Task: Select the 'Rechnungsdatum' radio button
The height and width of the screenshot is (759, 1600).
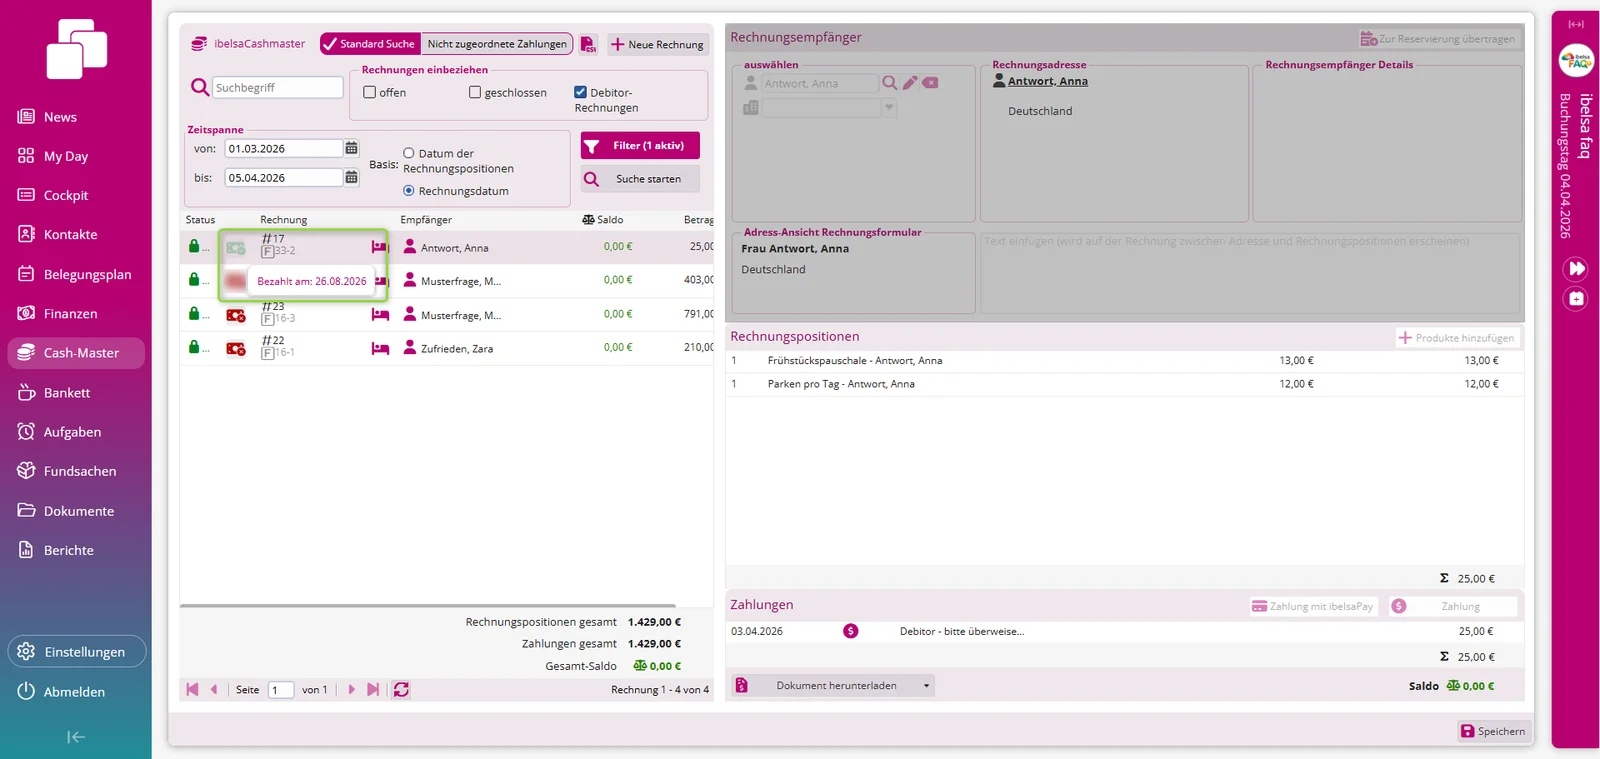Action: [408, 191]
